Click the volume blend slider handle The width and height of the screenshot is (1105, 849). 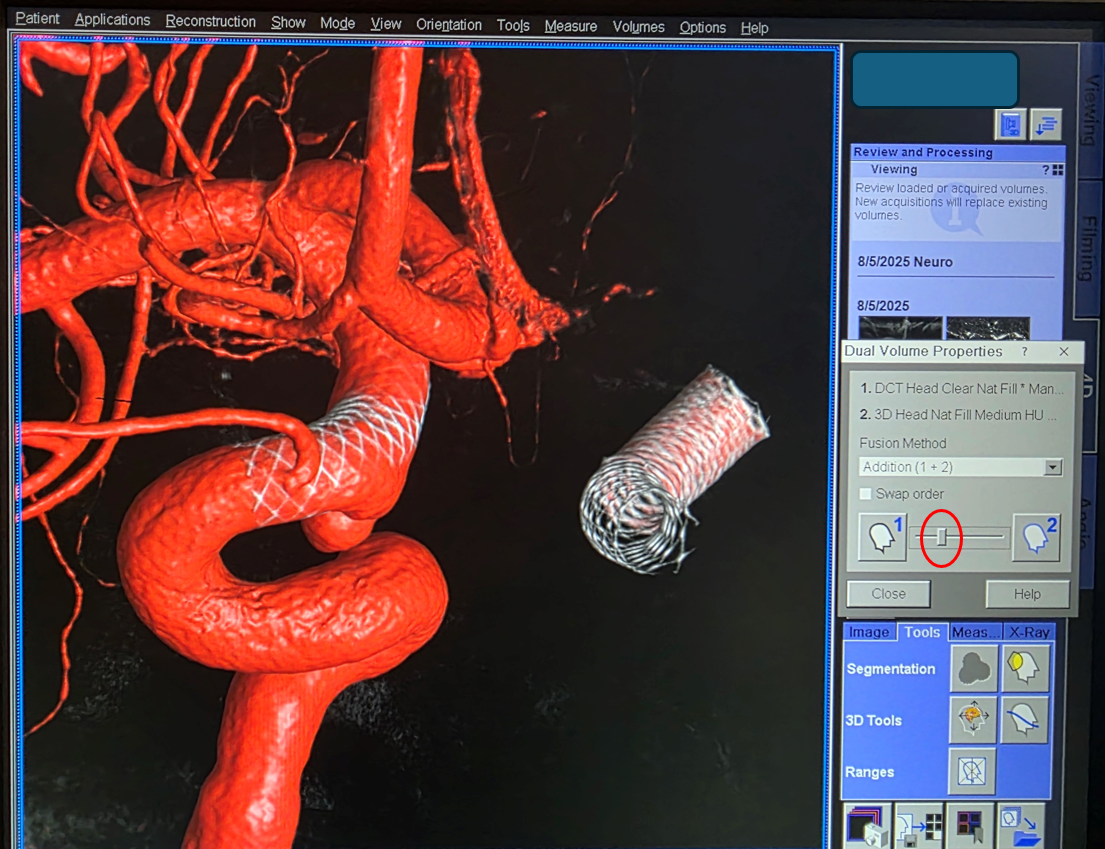(x=941, y=538)
